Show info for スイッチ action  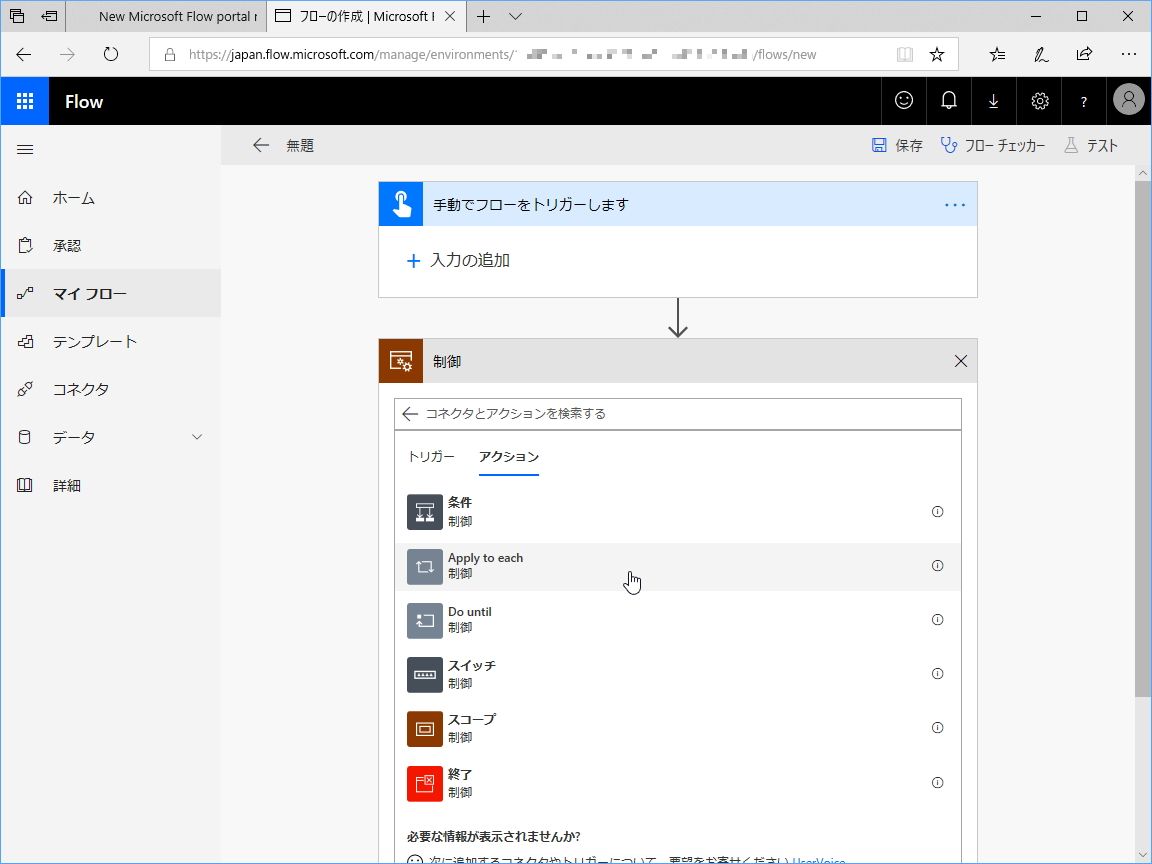pyautogui.click(x=937, y=674)
